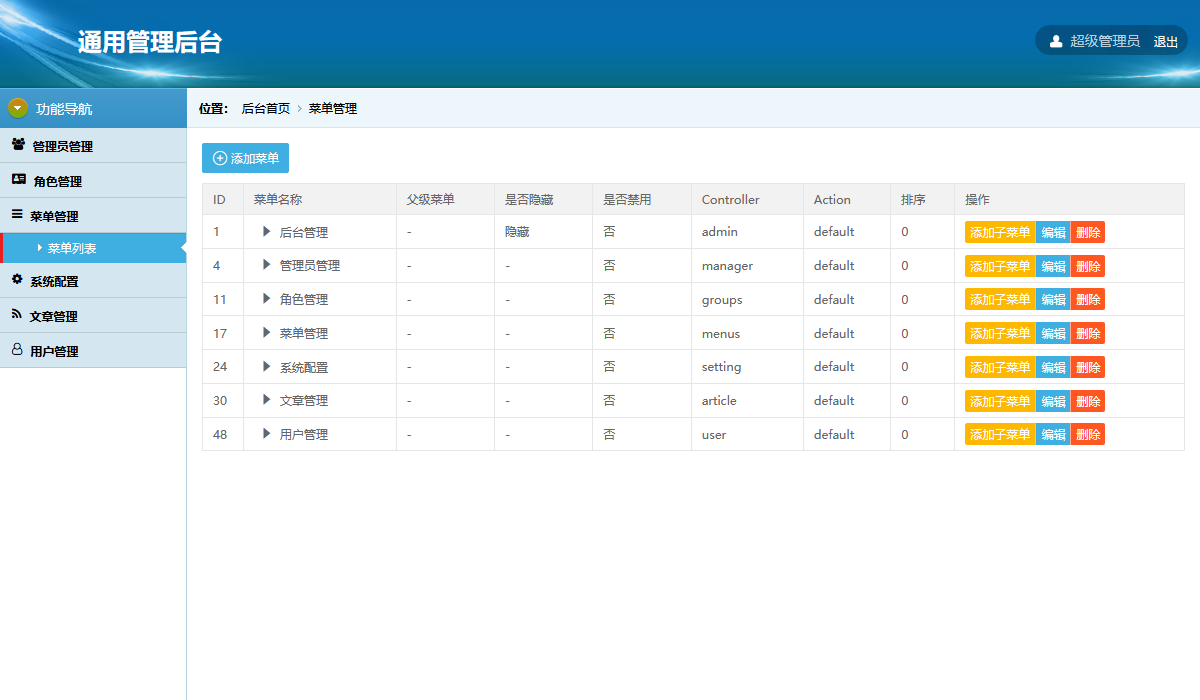Click the hamburger list icon beside 菜单管理
The image size is (1200, 700).
pyautogui.click(x=17, y=215)
